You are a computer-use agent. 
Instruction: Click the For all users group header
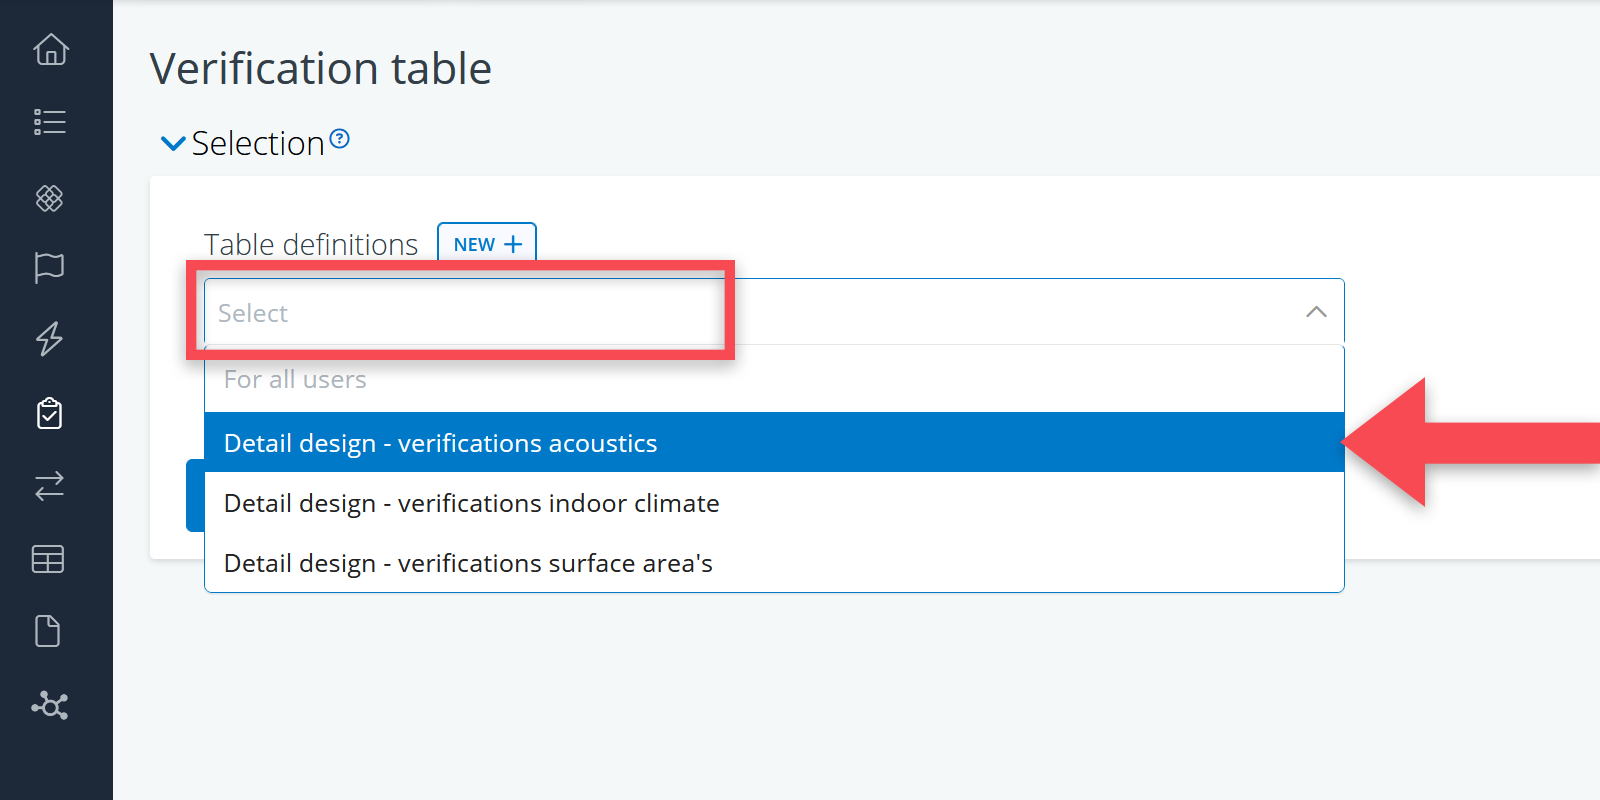click(x=295, y=380)
